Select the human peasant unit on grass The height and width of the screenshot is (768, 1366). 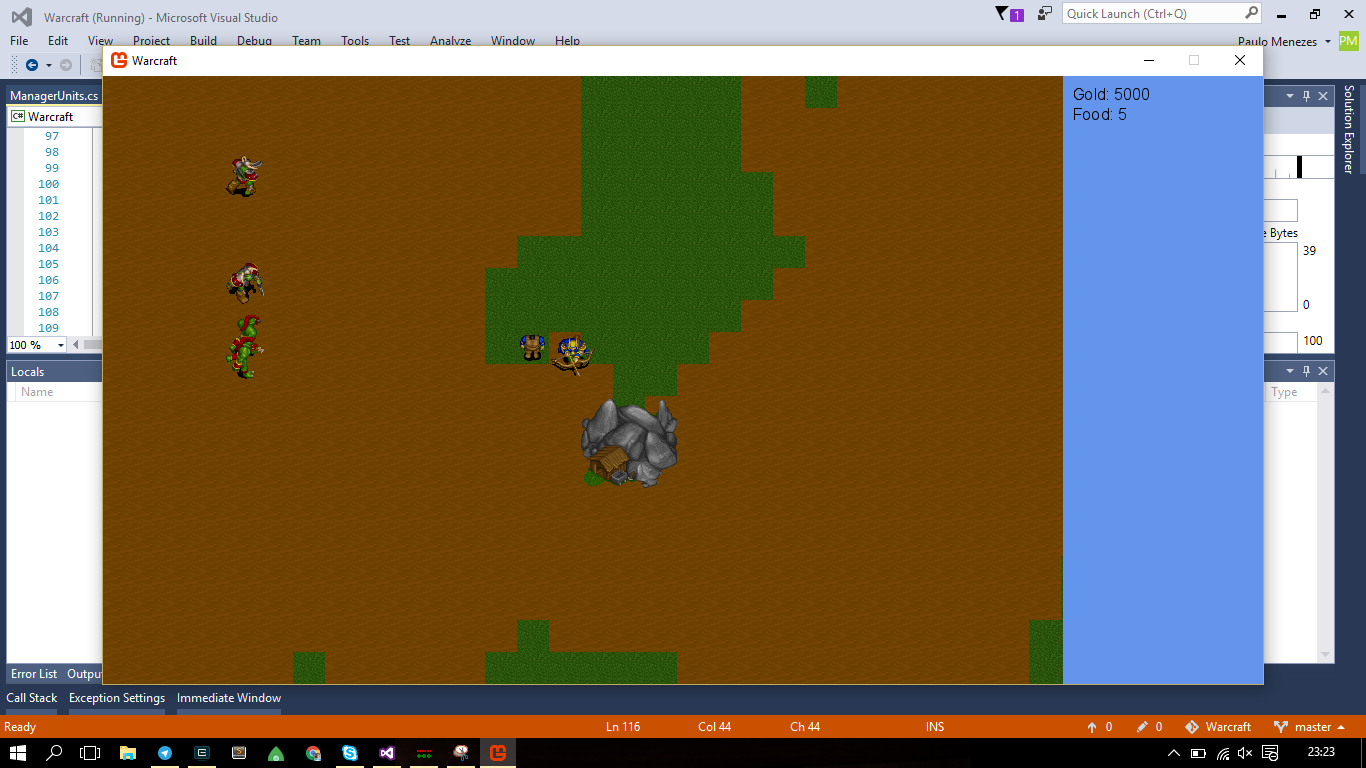532,347
